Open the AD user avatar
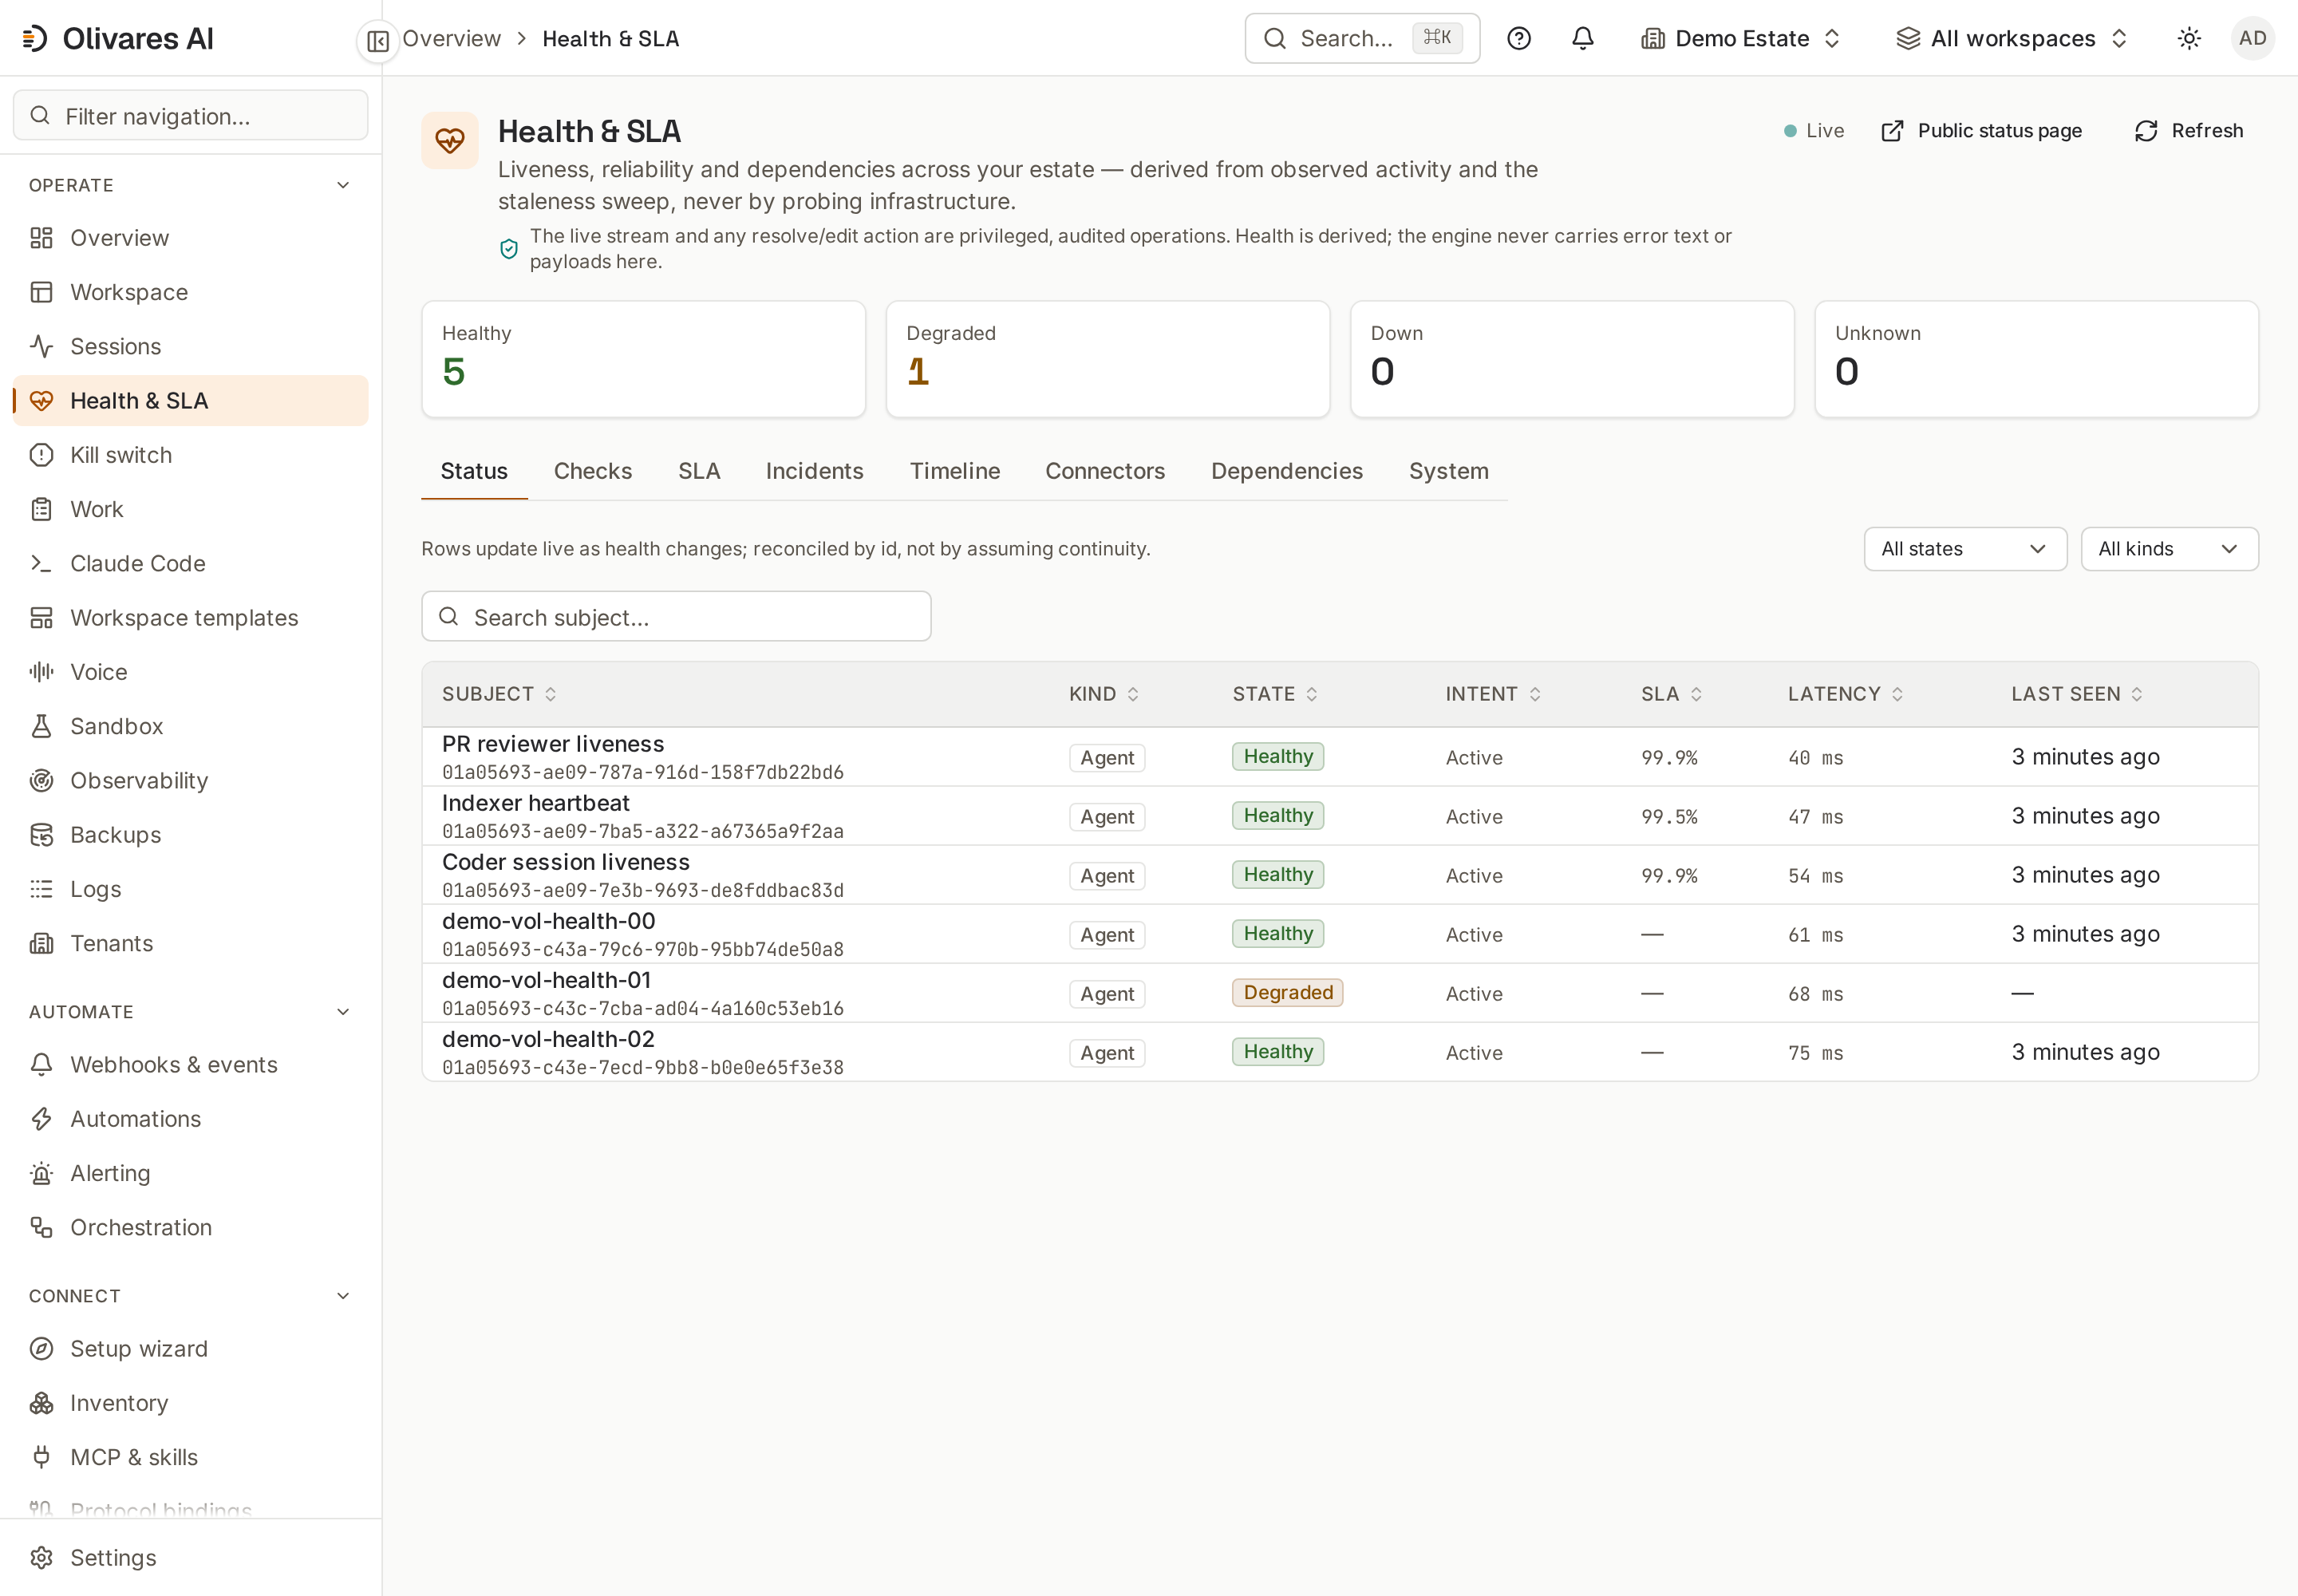Viewport: 2298px width, 1596px height. pos(2252,39)
